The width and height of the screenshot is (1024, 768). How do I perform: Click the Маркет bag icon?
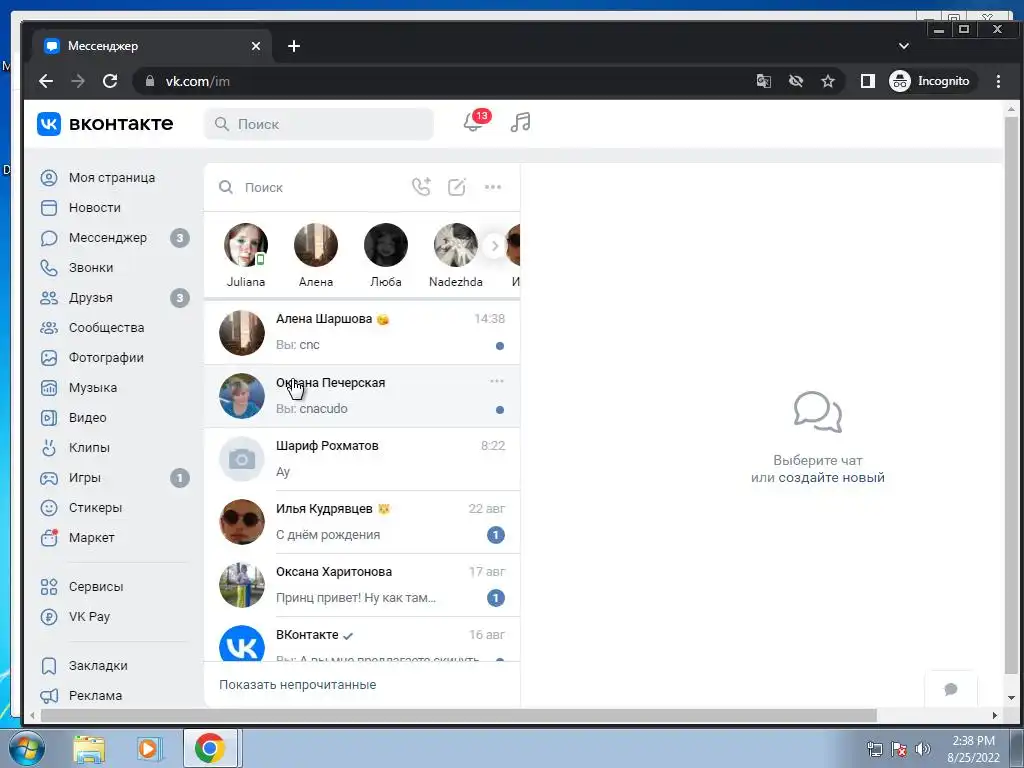49,537
